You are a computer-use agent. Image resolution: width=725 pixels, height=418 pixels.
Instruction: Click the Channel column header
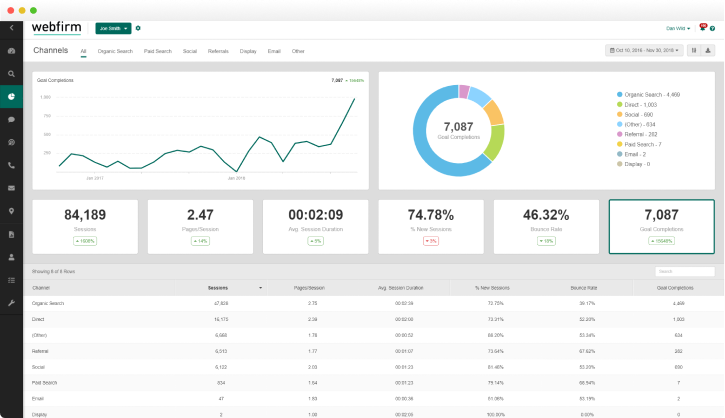(41, 288)
